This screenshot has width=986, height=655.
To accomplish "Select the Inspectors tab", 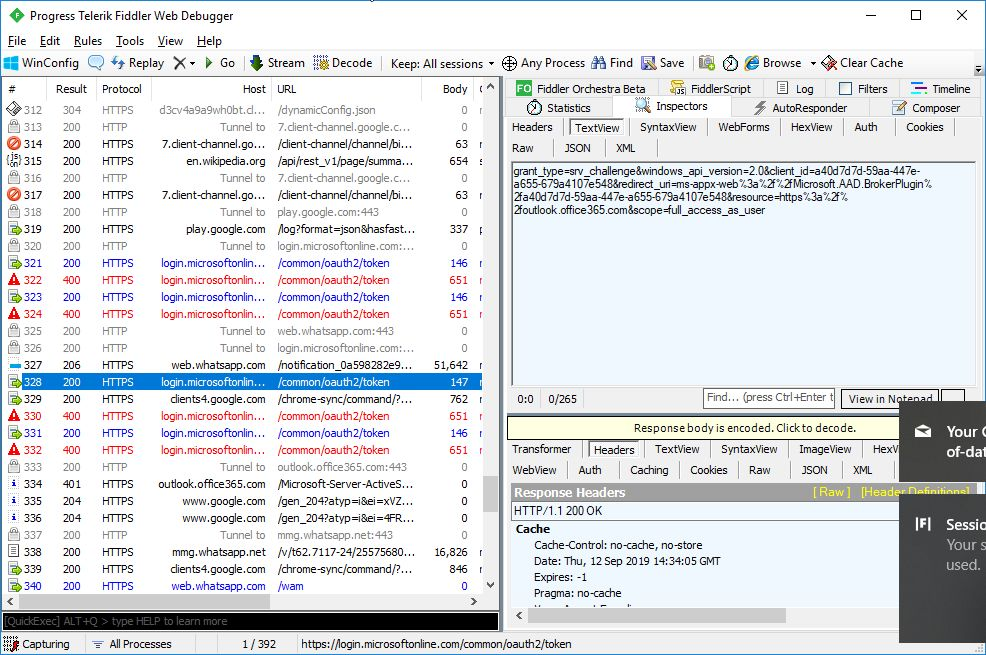I will 671,106.
